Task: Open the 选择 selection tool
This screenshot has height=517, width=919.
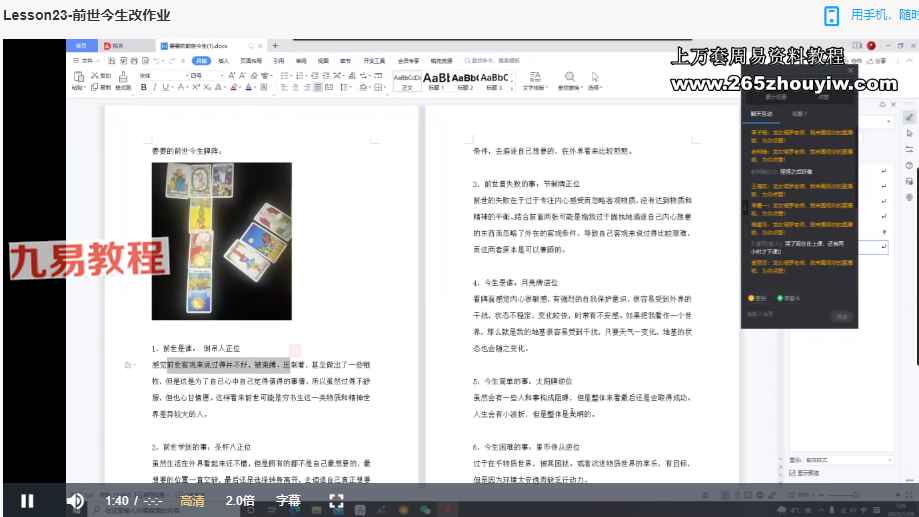Action: pyautogui.click(x=595, y=81)
